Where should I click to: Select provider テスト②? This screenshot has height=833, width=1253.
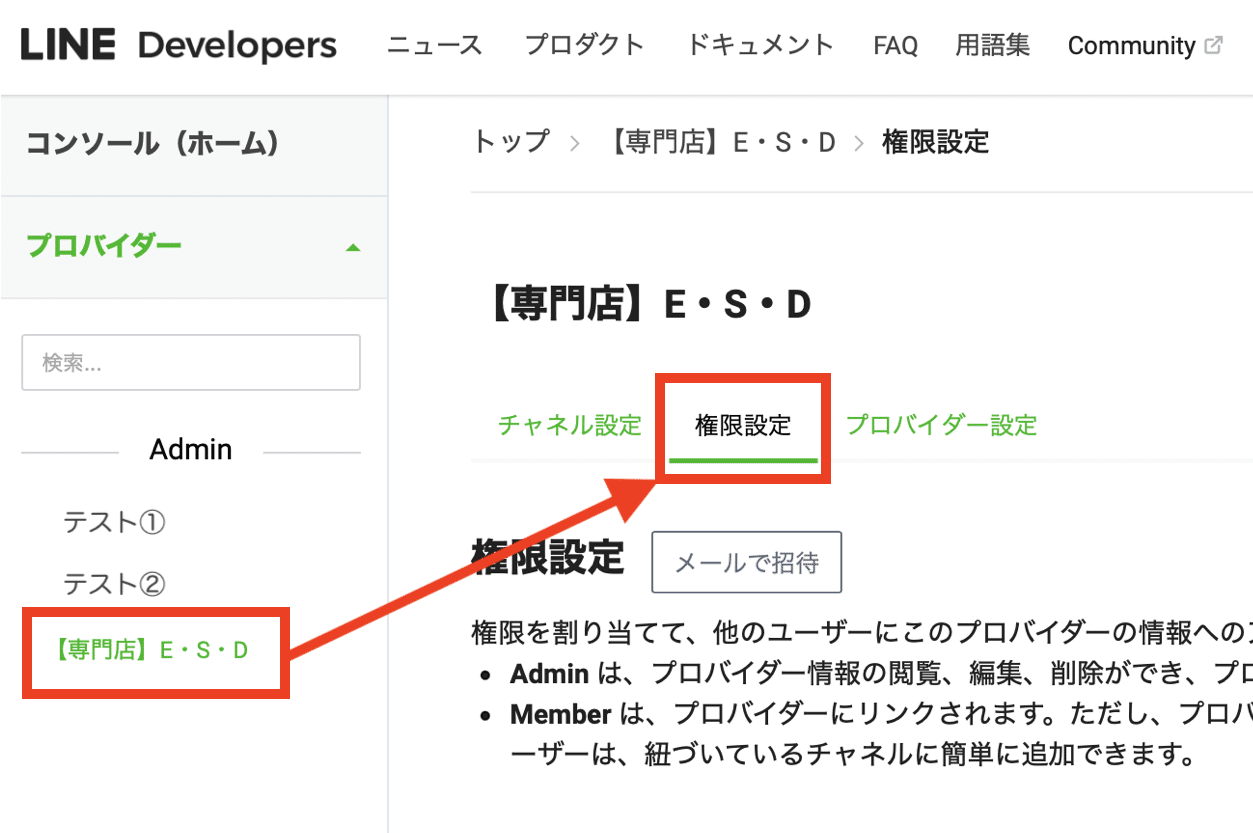coord(114,584)
